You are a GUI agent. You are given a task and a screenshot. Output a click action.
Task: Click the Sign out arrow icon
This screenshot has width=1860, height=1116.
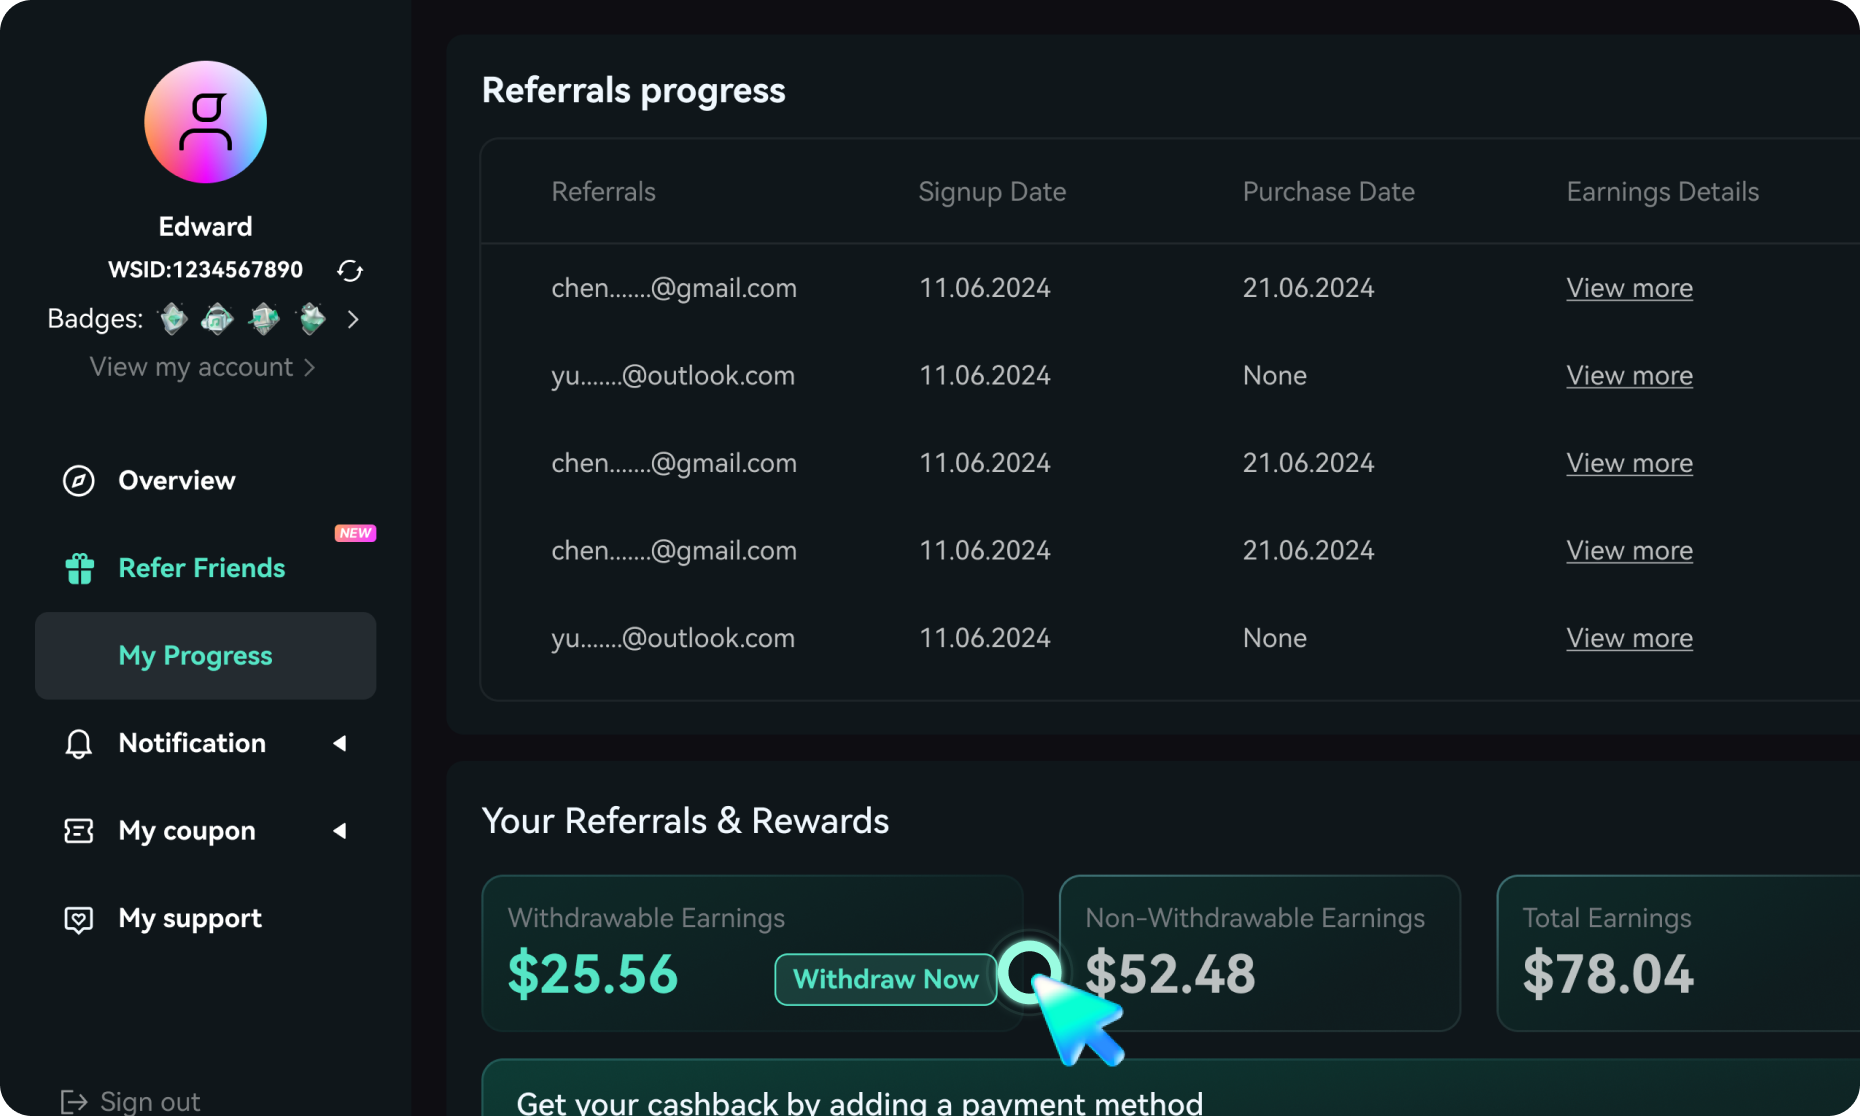(x=74, y=1101)
